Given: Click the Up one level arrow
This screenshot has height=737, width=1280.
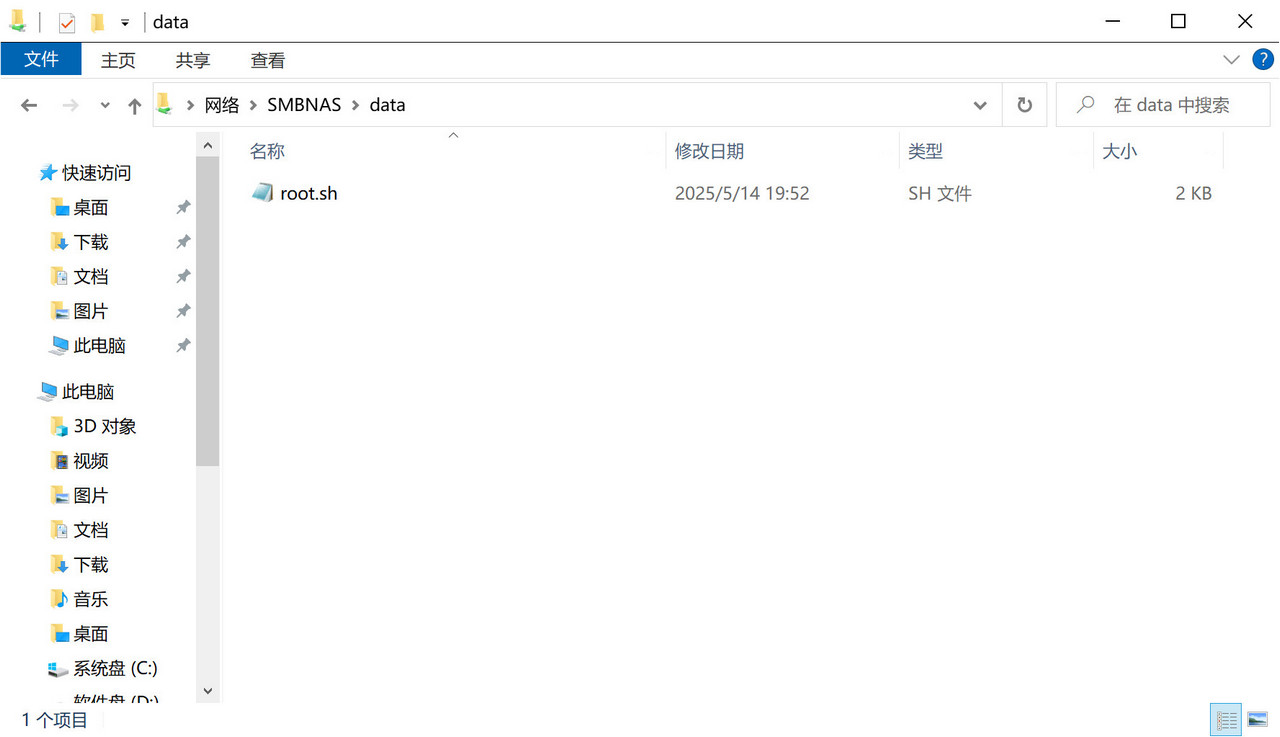Looking at the screenshot, I should point(134,105).
